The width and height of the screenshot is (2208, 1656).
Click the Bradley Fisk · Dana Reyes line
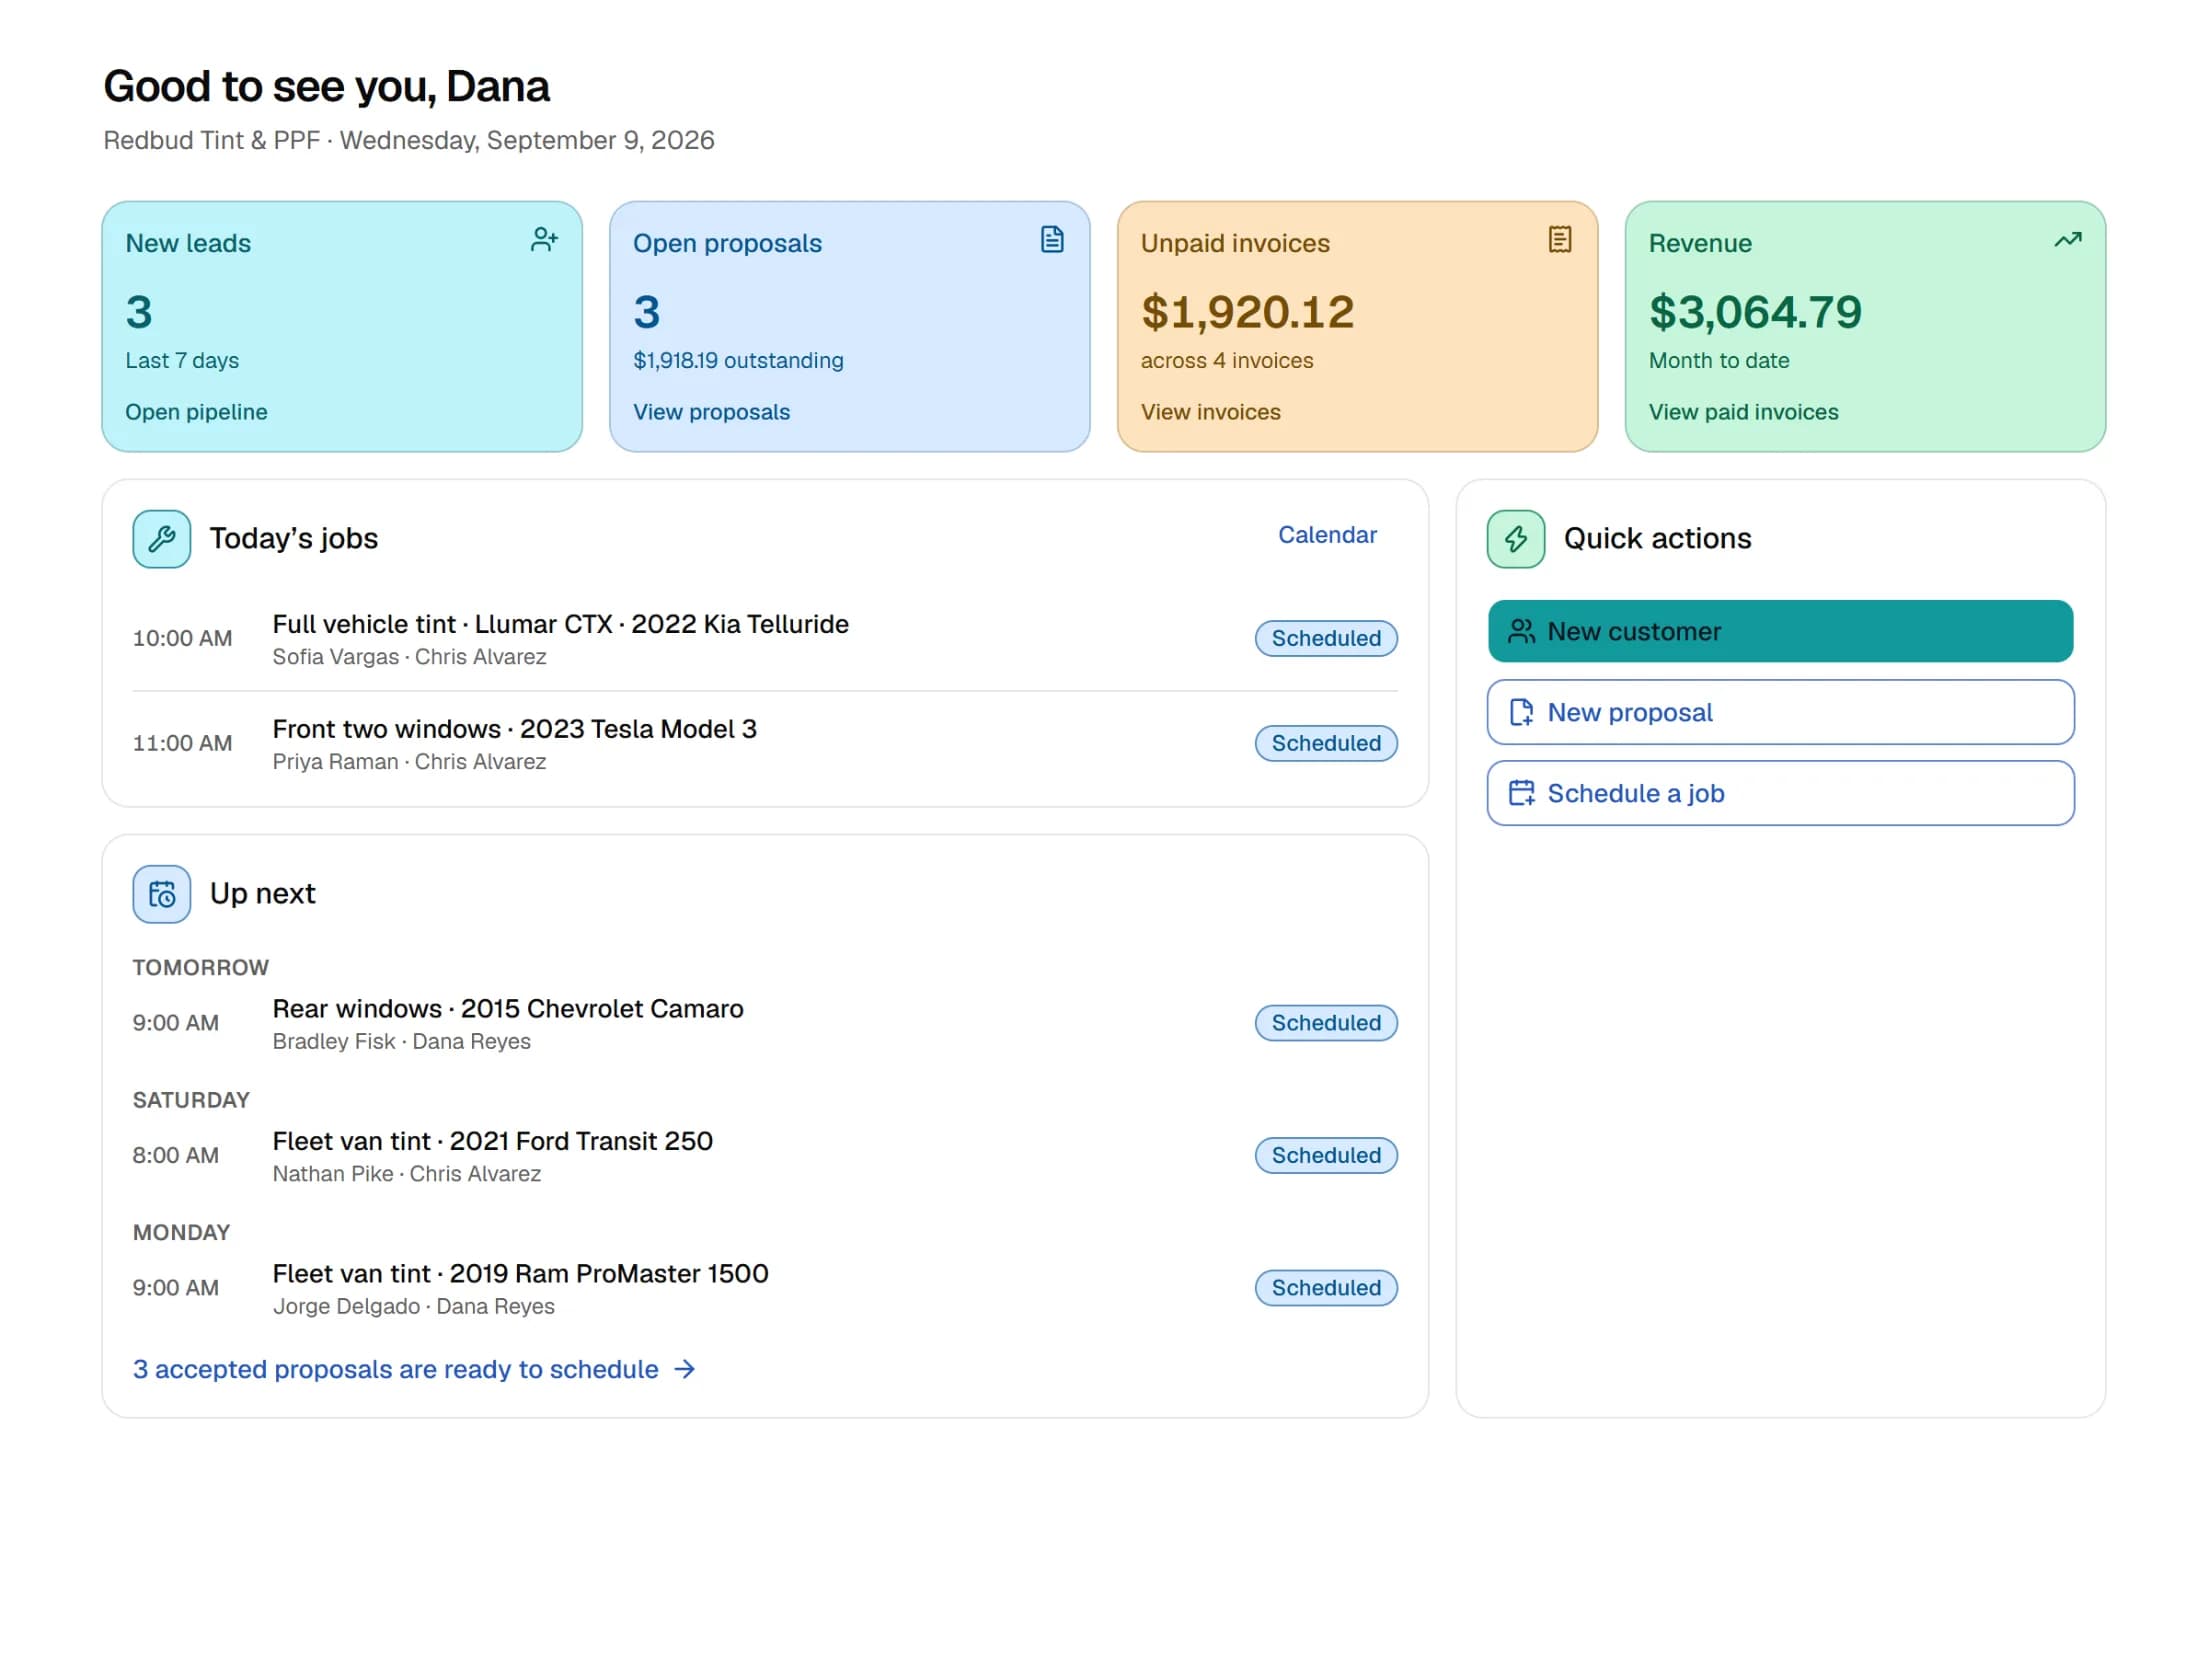[401, 1042]
